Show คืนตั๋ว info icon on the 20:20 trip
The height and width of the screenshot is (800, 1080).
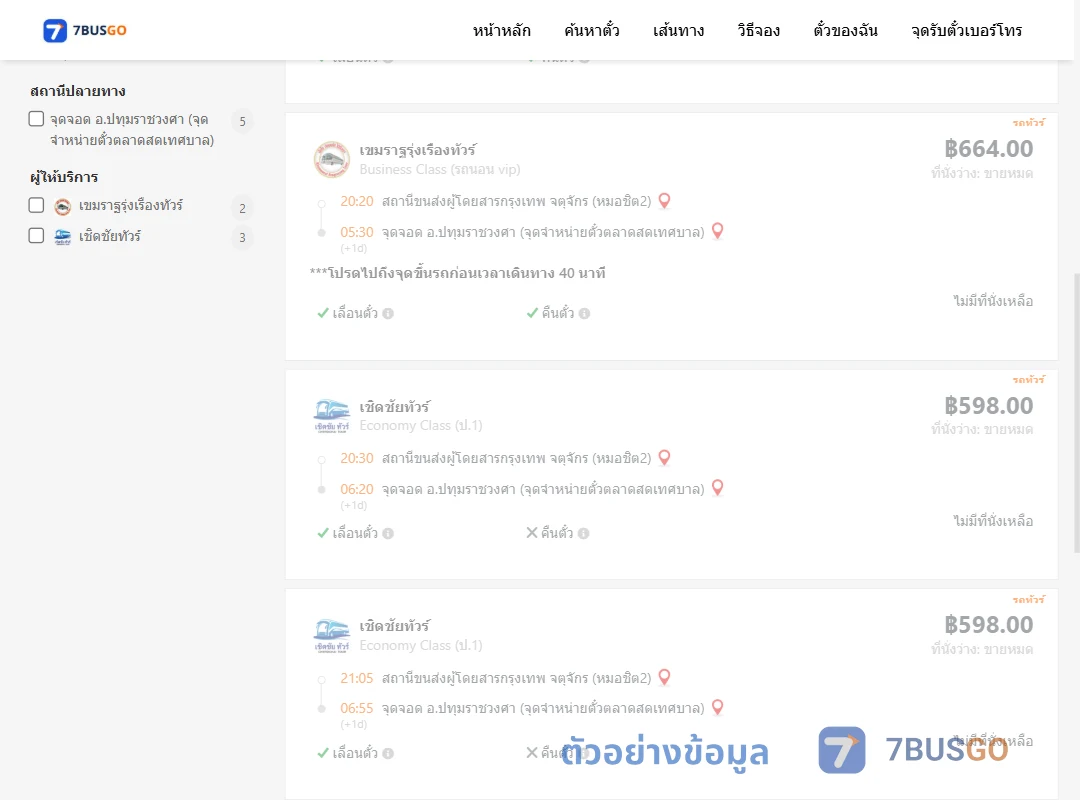[584, 314]
